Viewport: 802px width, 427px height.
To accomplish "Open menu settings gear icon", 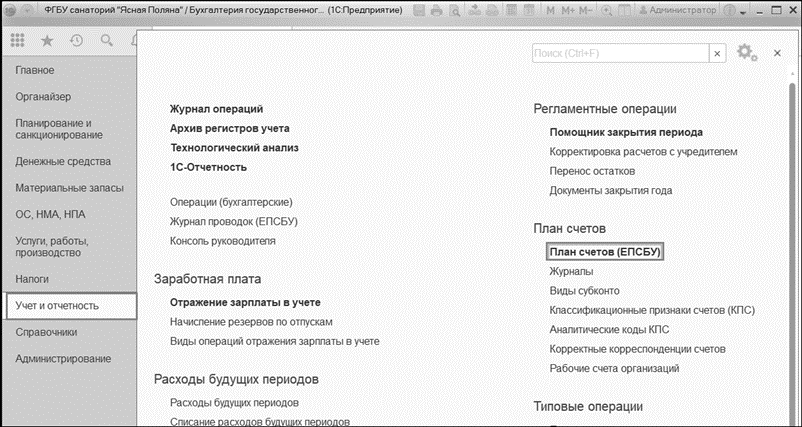I will (x=747, y=53).
